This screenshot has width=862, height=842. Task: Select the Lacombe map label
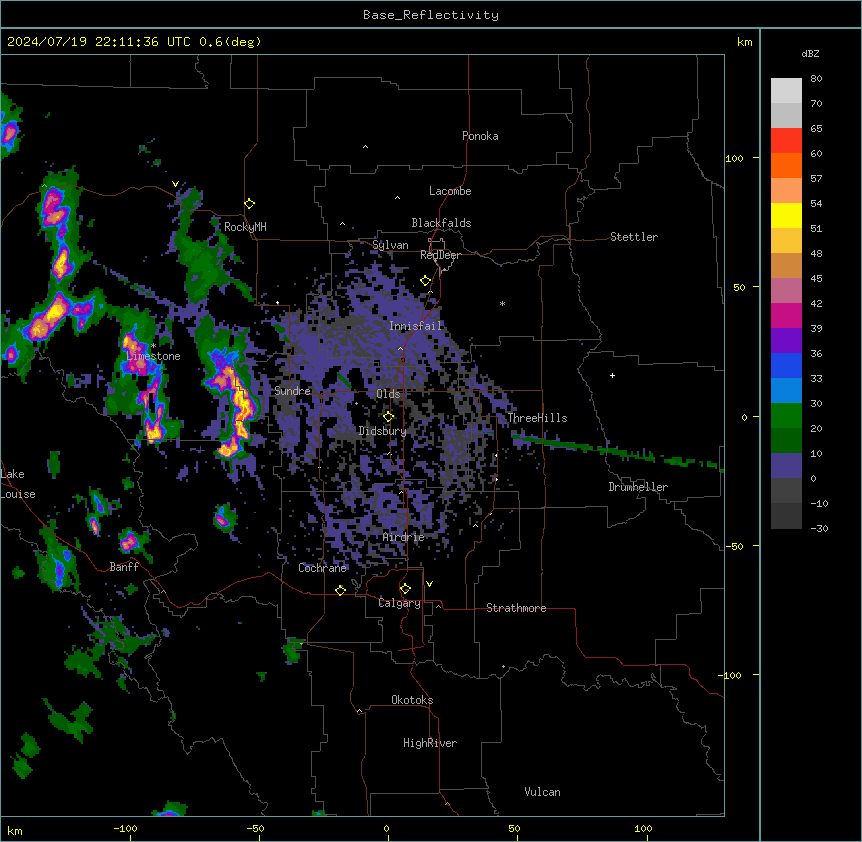point(450,191)
